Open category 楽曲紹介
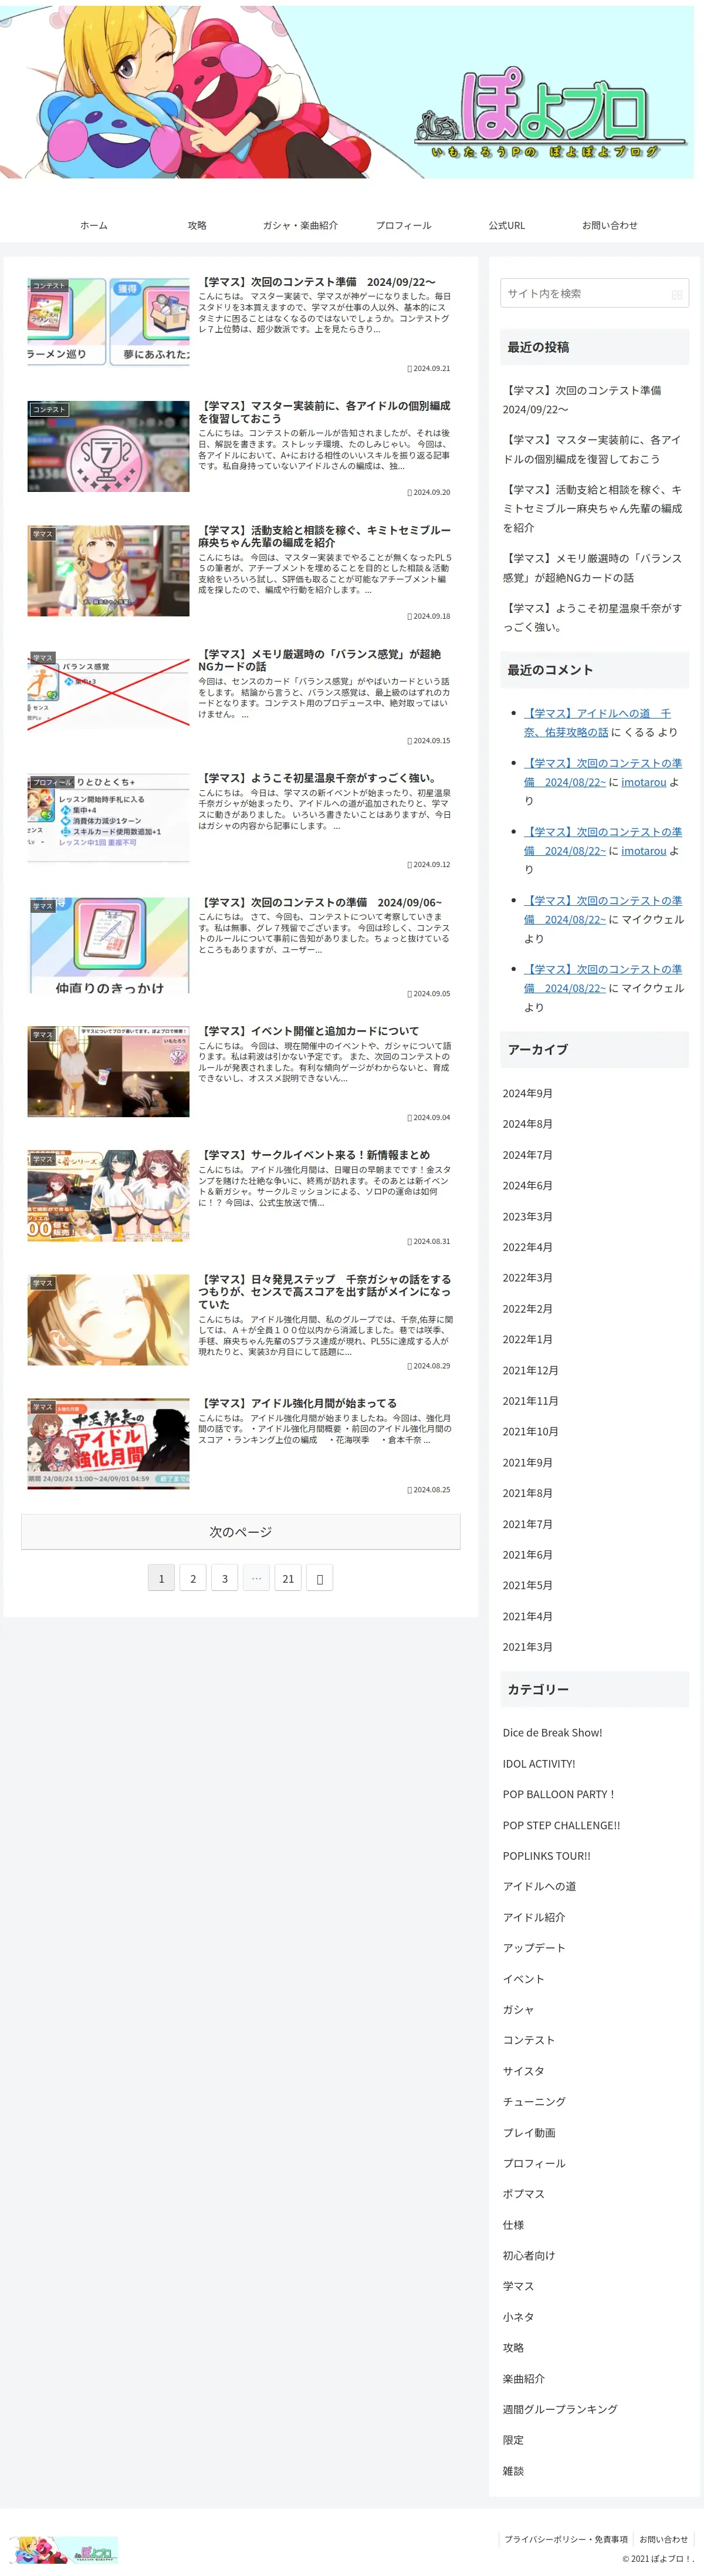704x2576 pixels. point(523,2378)
